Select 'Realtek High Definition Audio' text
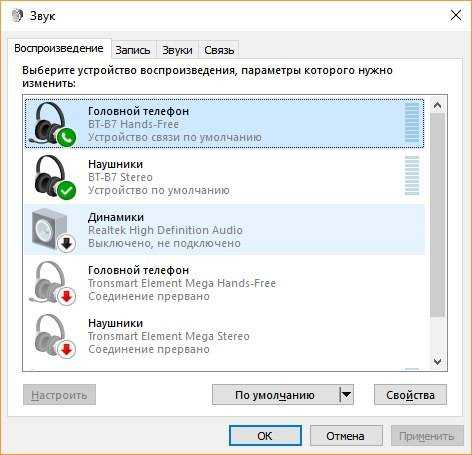472x455 pixels. tap(165, 230)
